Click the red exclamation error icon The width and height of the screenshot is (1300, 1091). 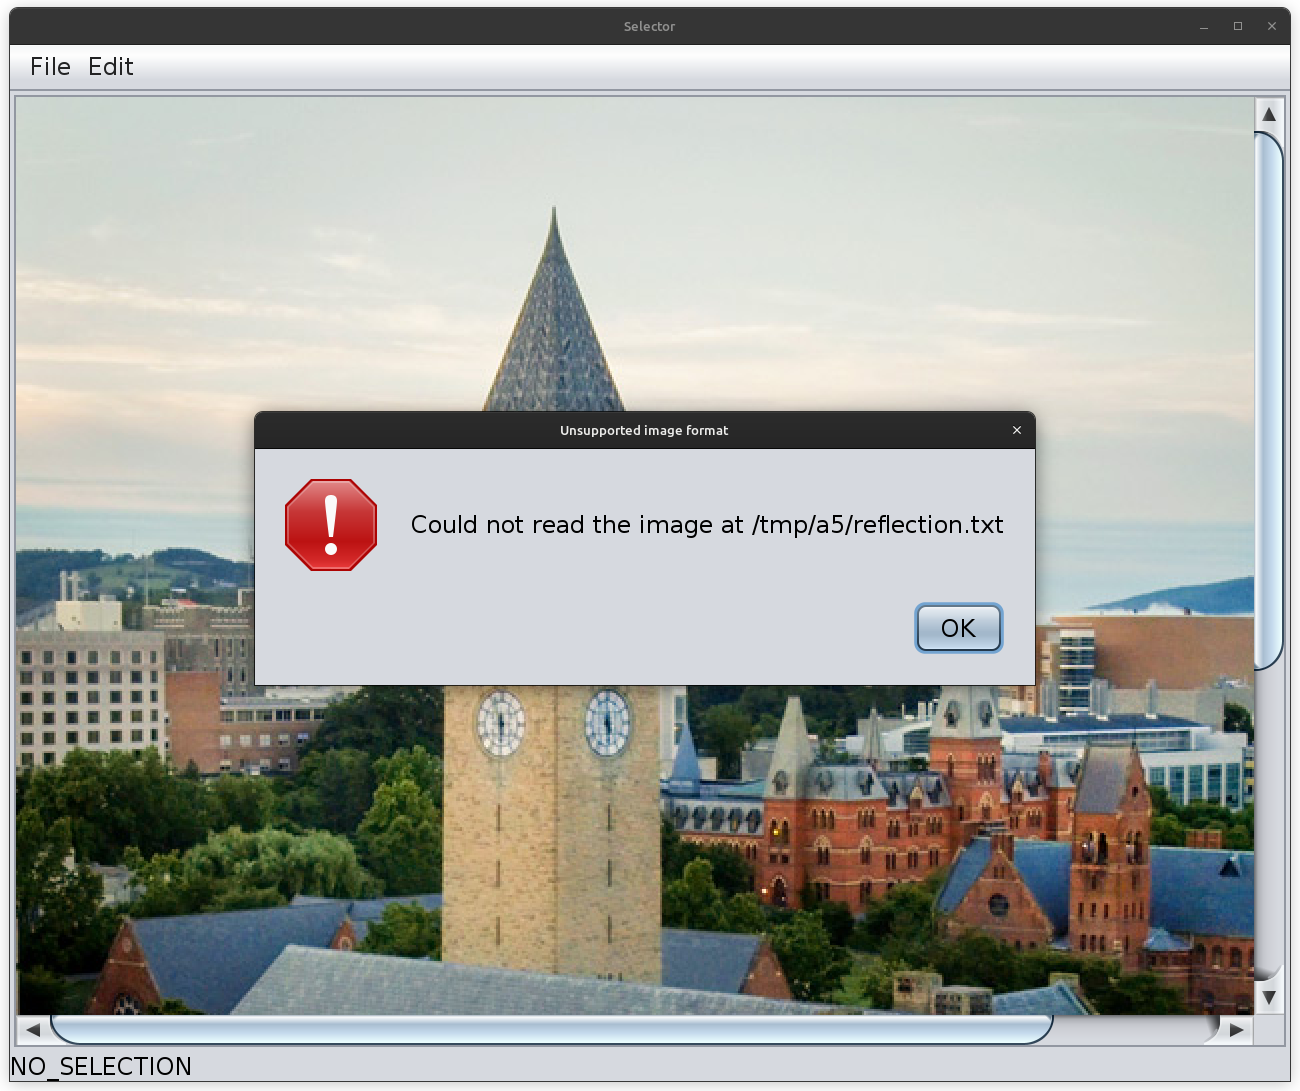[x=331, y=525]
